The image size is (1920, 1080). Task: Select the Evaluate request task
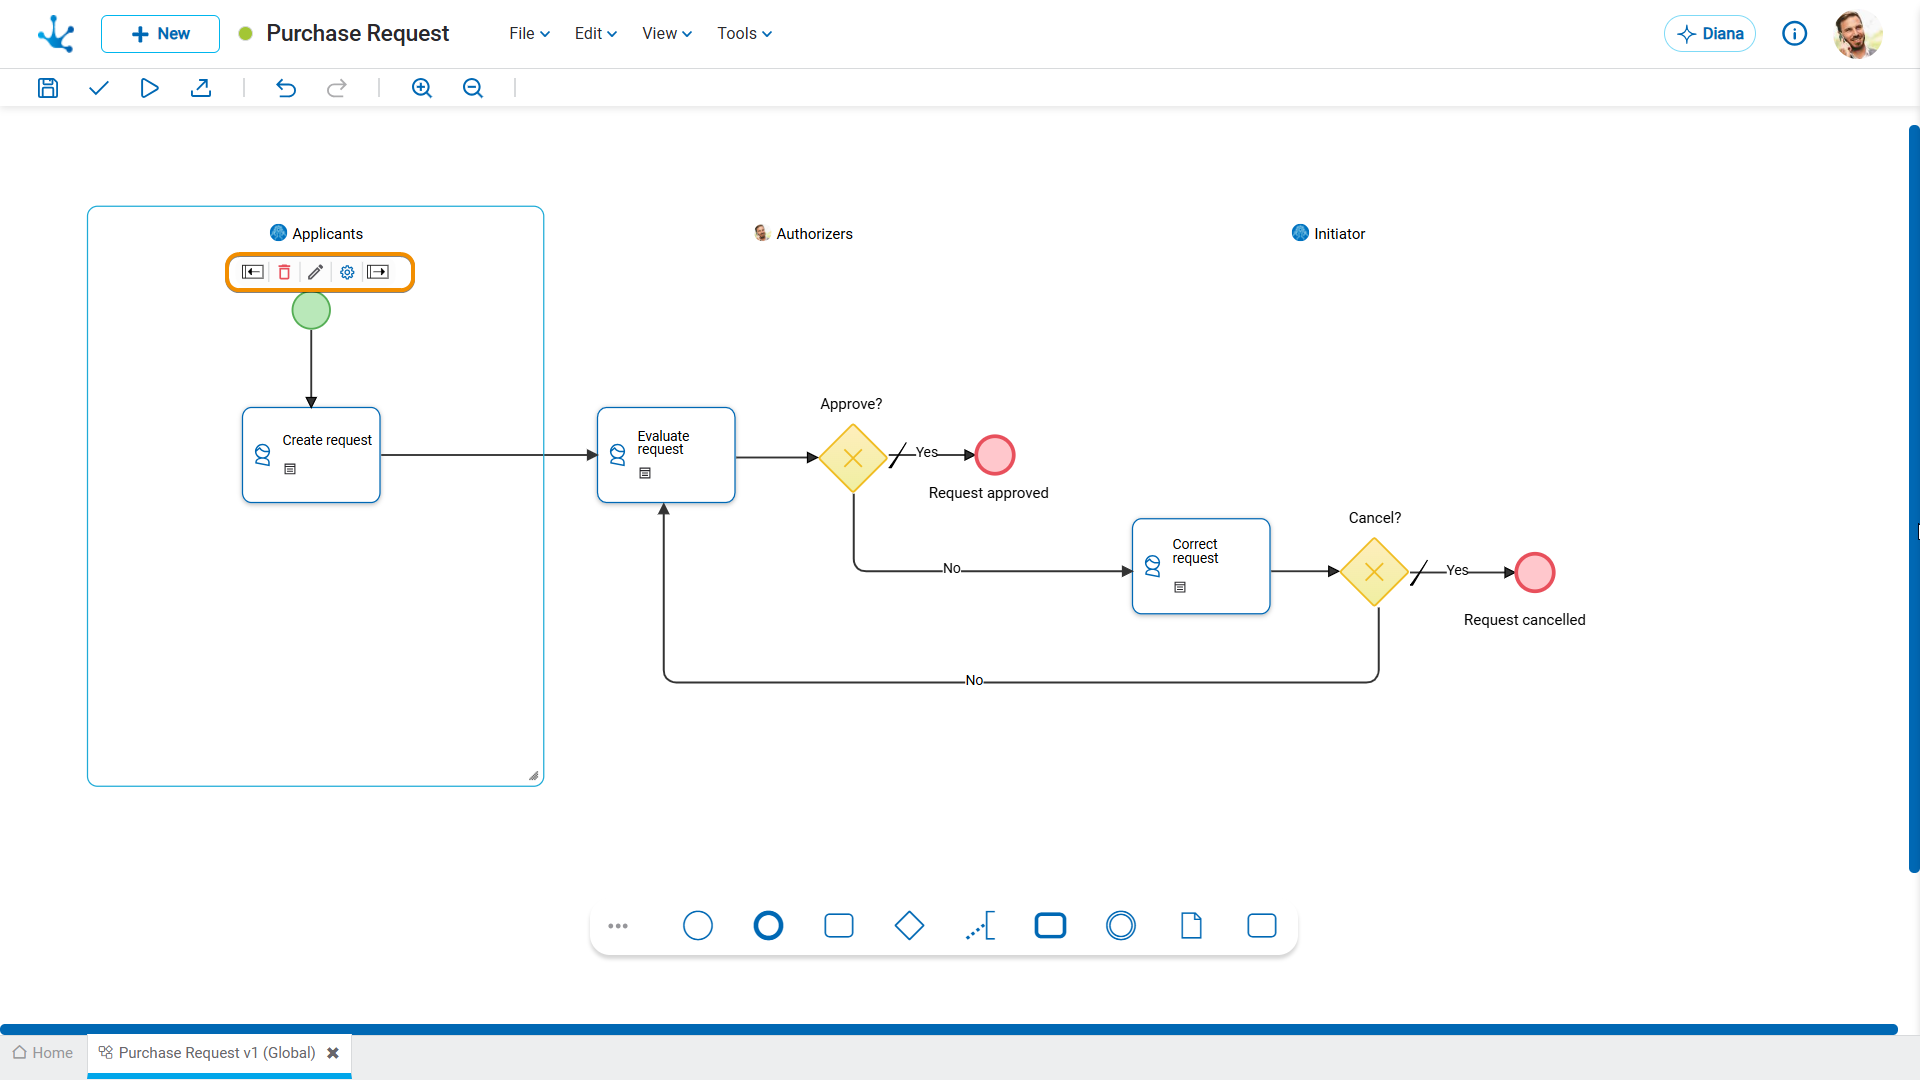coord(666,455)
